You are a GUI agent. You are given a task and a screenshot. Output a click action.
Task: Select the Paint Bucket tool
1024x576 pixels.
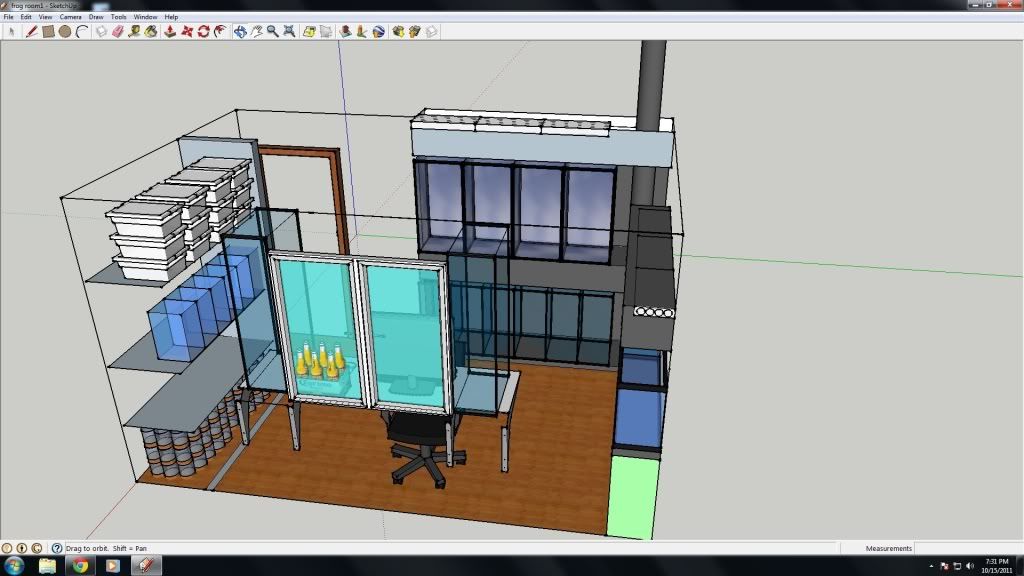(x=151, y=31)
